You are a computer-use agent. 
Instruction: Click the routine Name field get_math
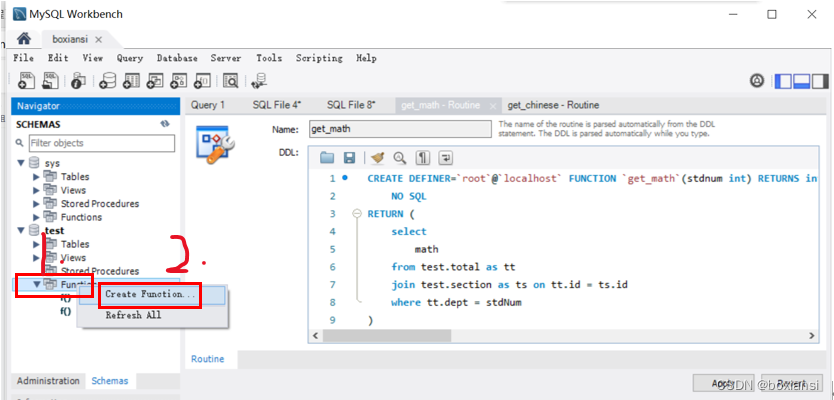400,129
